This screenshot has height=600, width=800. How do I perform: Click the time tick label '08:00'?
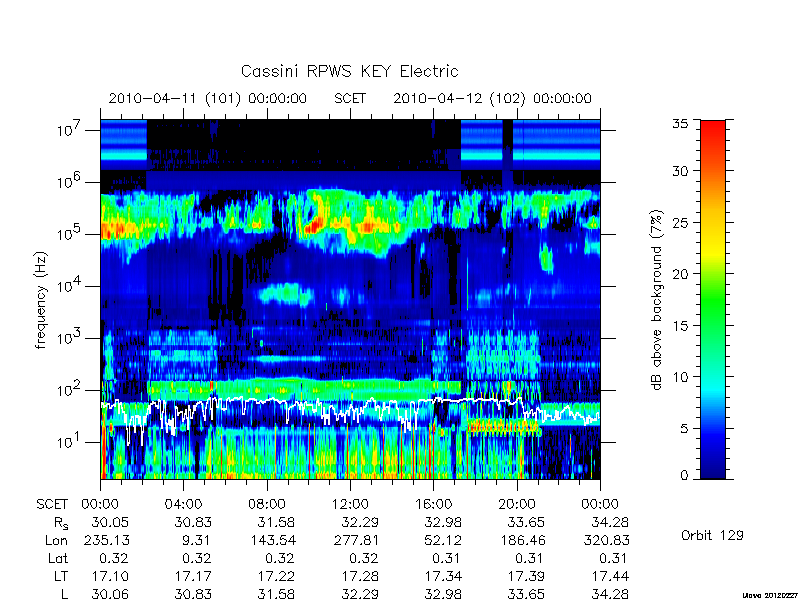coord(267,505)
